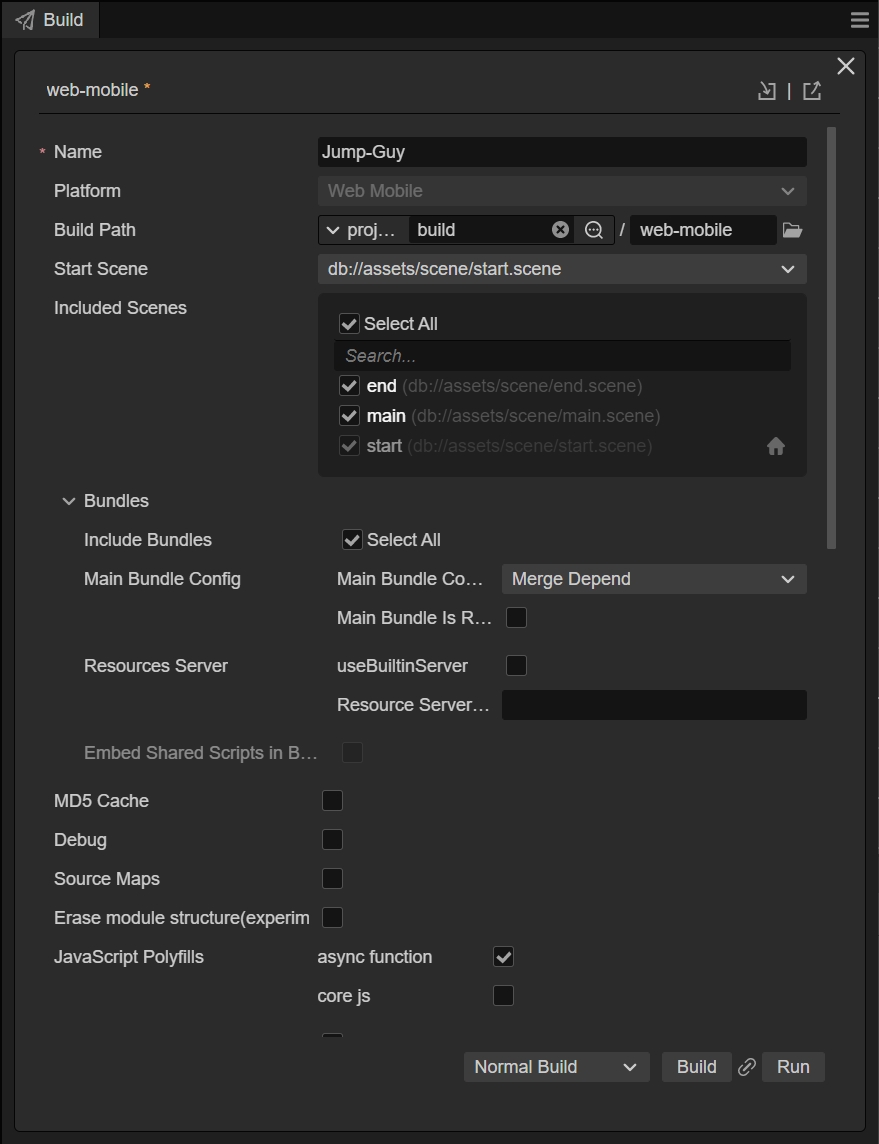Click the browse path icon beside build field
This screenshot has height=1144, width=879.
(594, 230)
